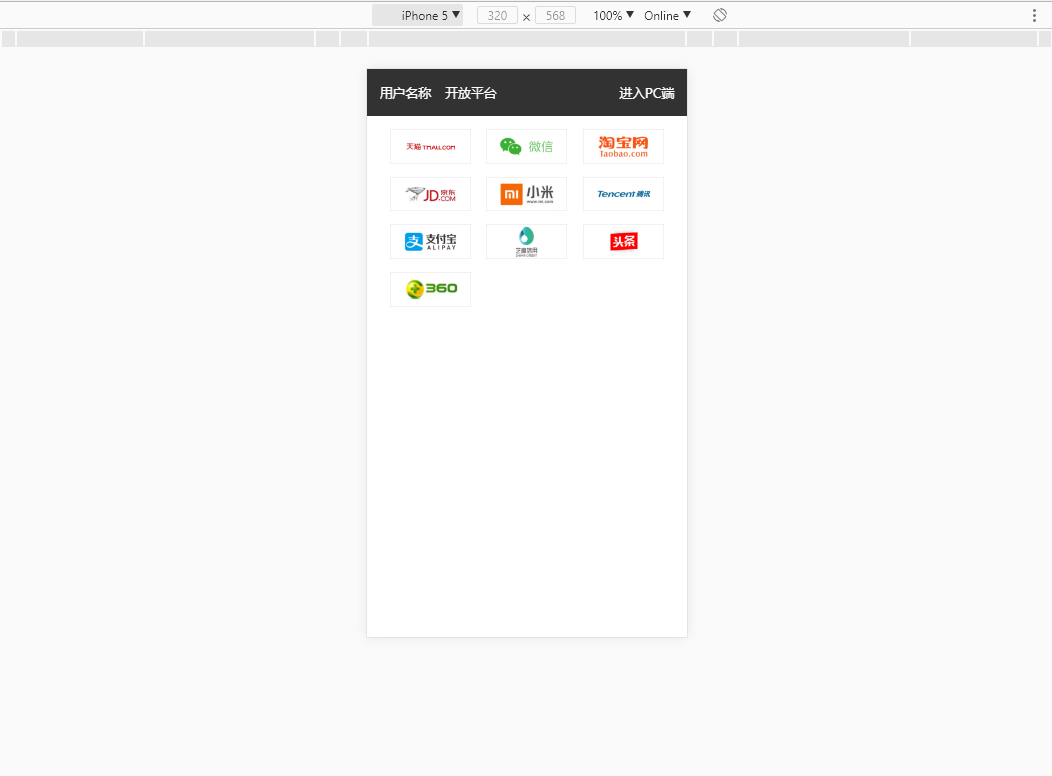Focus the height field showing 568

(x=556, y=15)
